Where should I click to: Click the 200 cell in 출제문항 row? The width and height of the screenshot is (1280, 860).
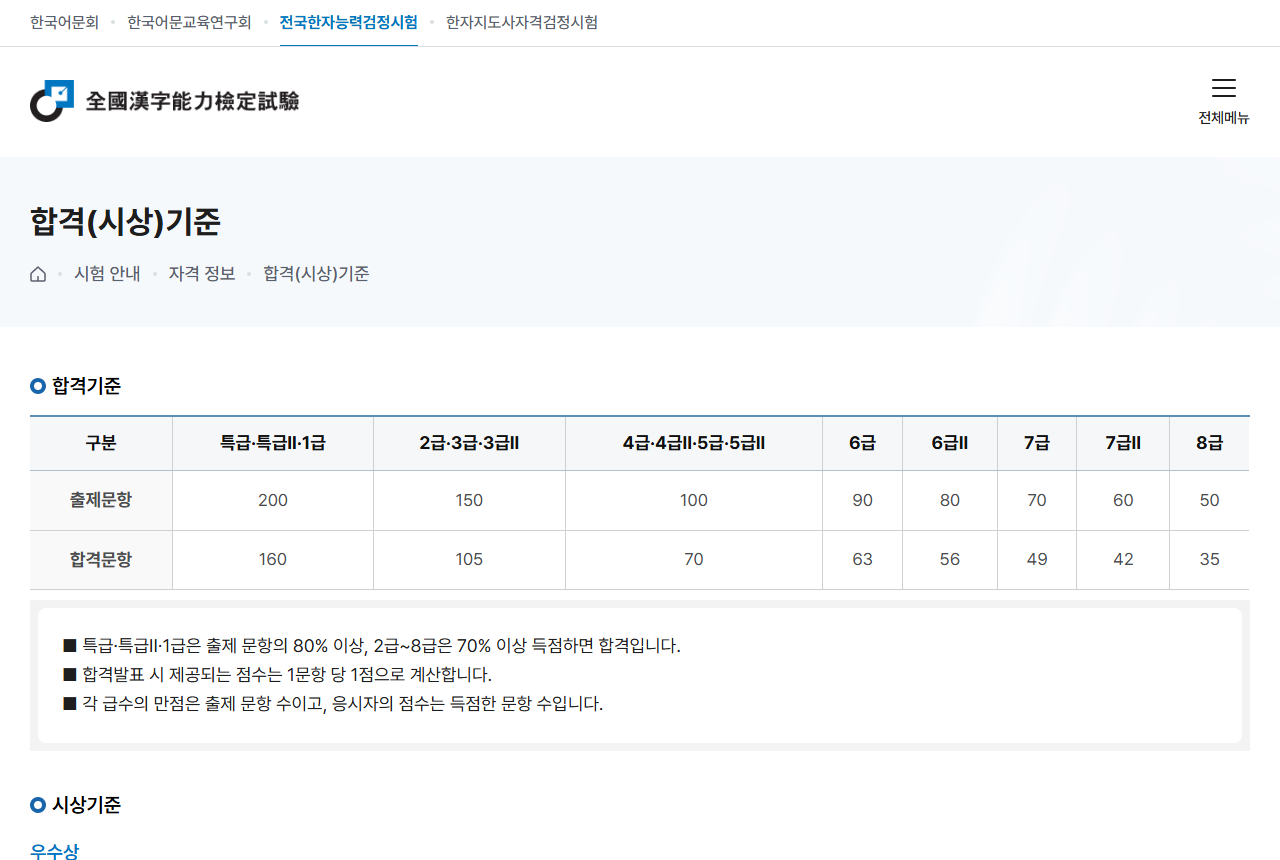[x=273, y=501]
